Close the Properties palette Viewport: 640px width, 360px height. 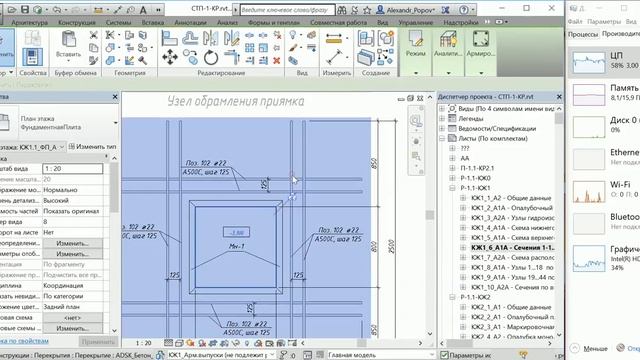click(115, 97)
